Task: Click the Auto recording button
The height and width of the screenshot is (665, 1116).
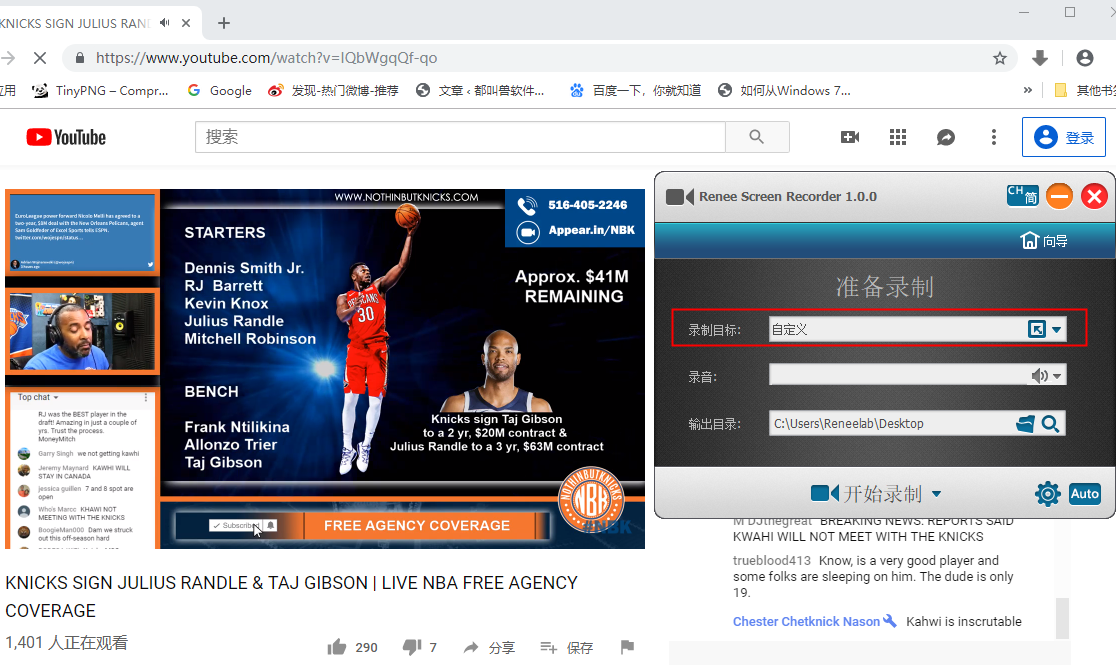Action: pos(1085,493)
